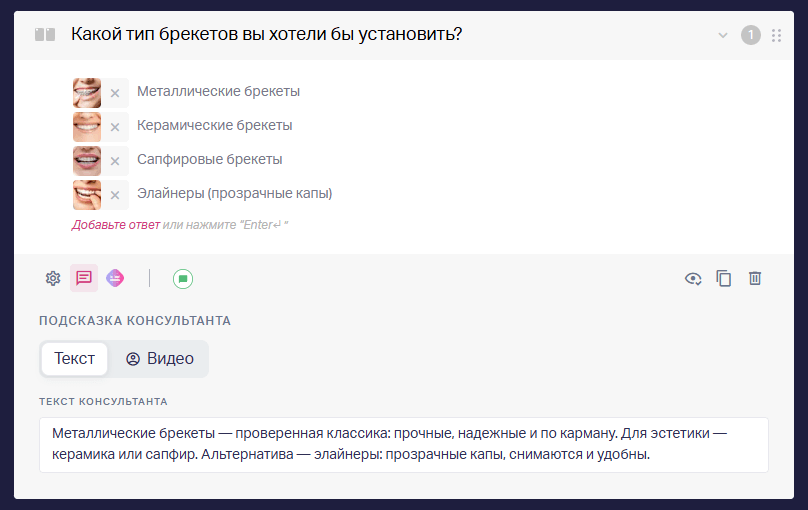Open the question settings gear icon
Viewport: 808px width, 510px height.
click(53, 279)
